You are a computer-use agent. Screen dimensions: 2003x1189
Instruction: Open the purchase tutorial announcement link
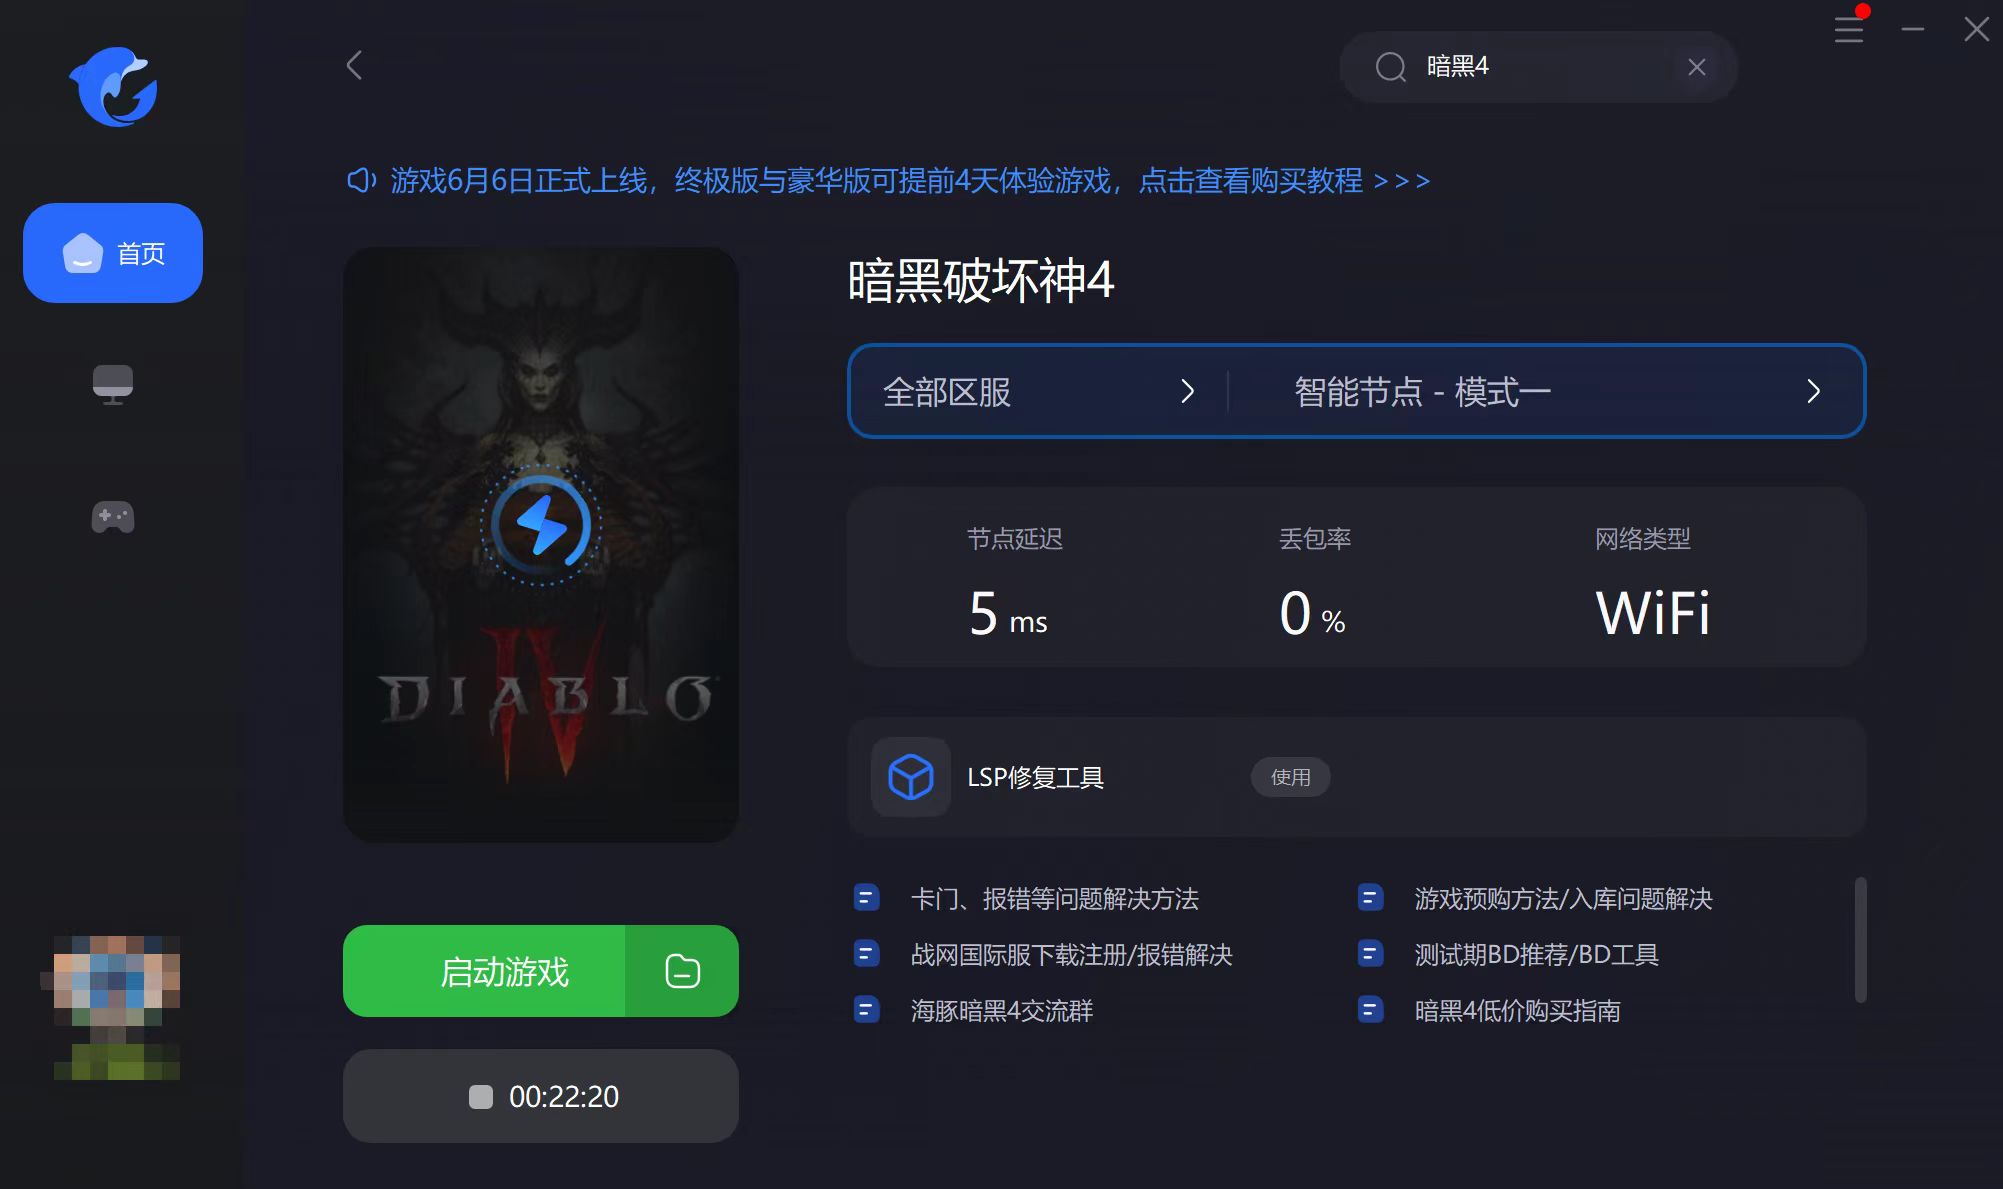pos(889,181)
